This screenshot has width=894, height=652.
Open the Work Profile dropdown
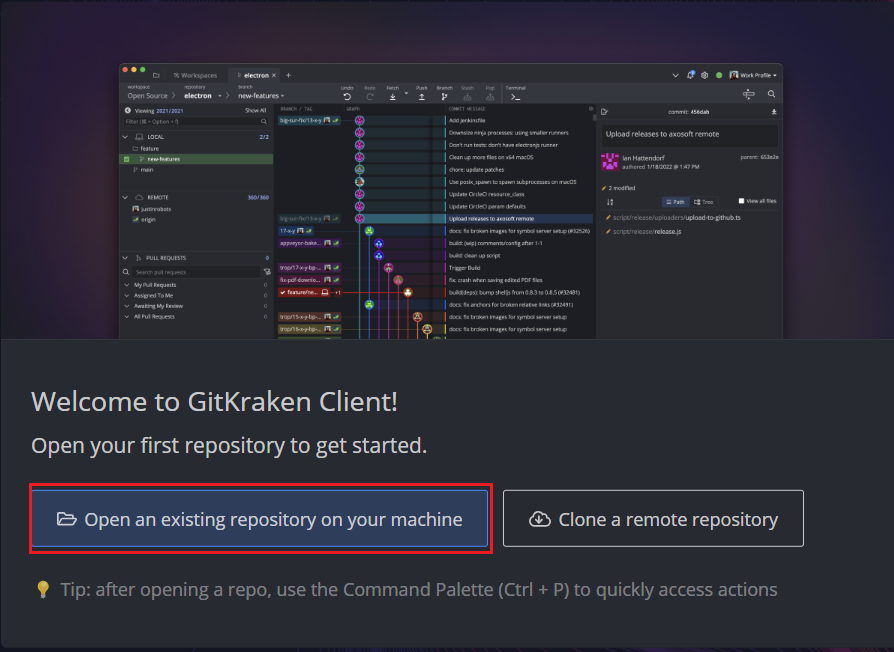pos(753,75)
